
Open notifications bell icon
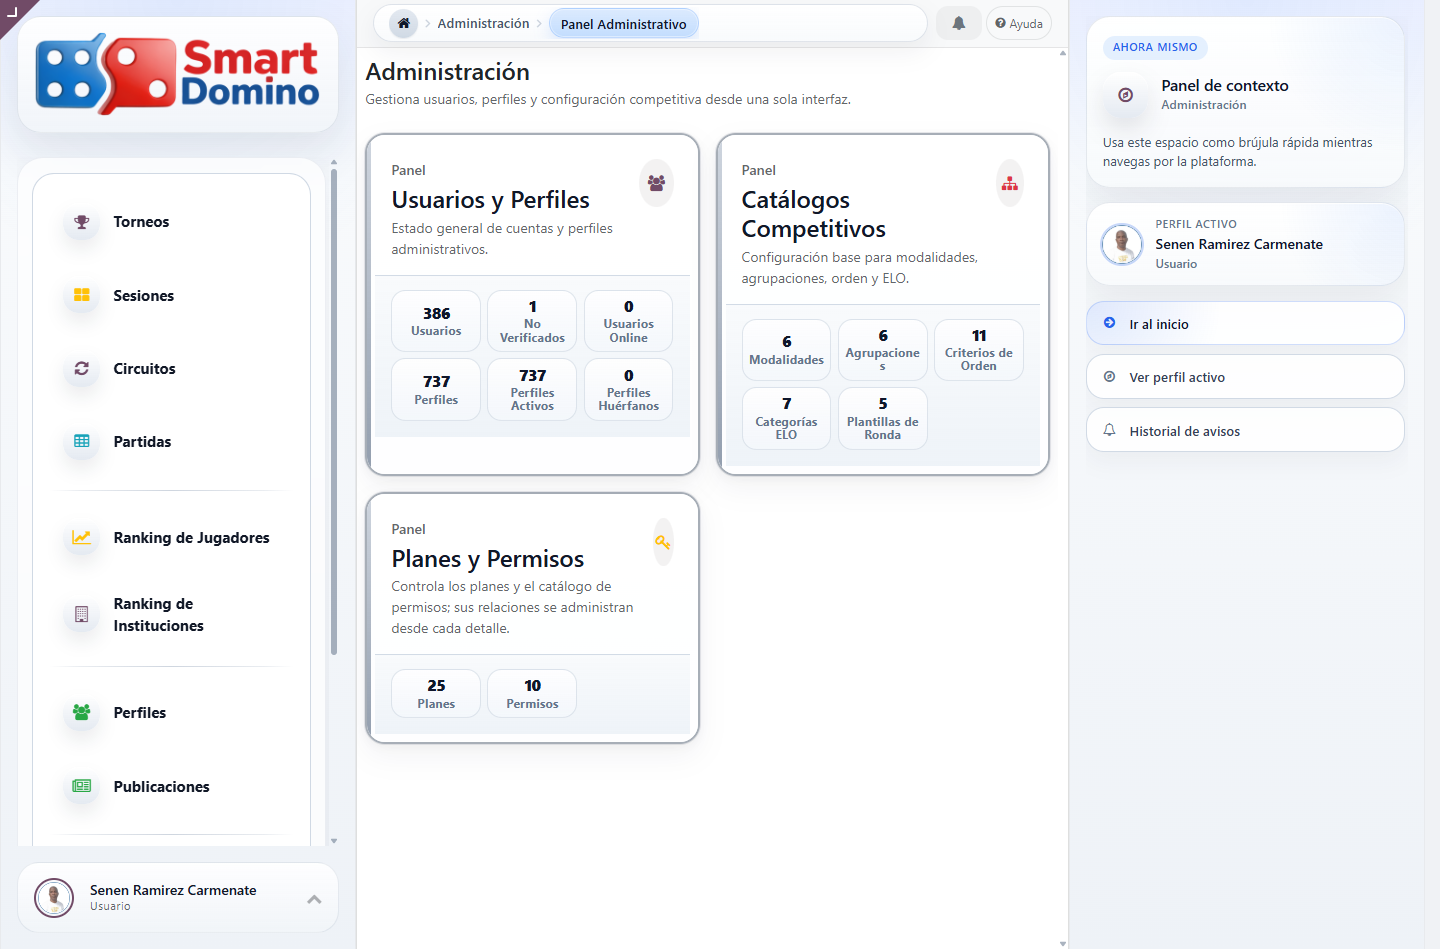click(x=958, y=23)
